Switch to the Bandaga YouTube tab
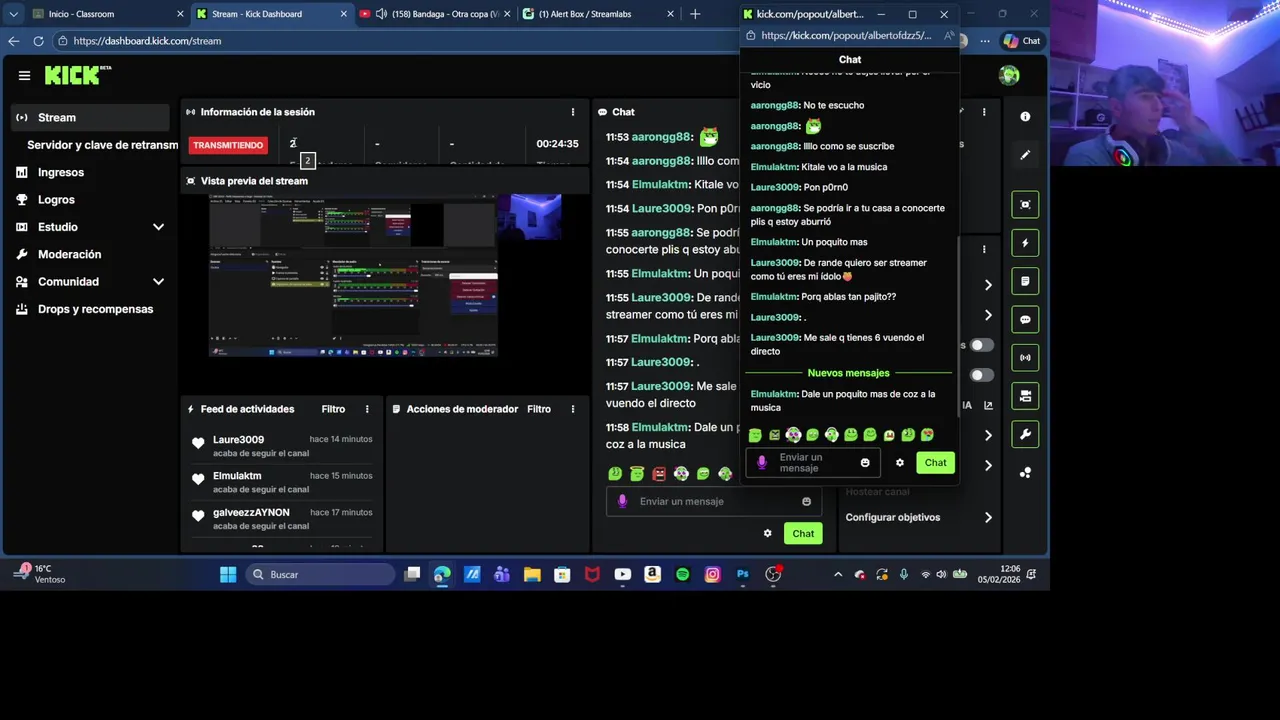The image size is (1280, 720). (434, 14)
